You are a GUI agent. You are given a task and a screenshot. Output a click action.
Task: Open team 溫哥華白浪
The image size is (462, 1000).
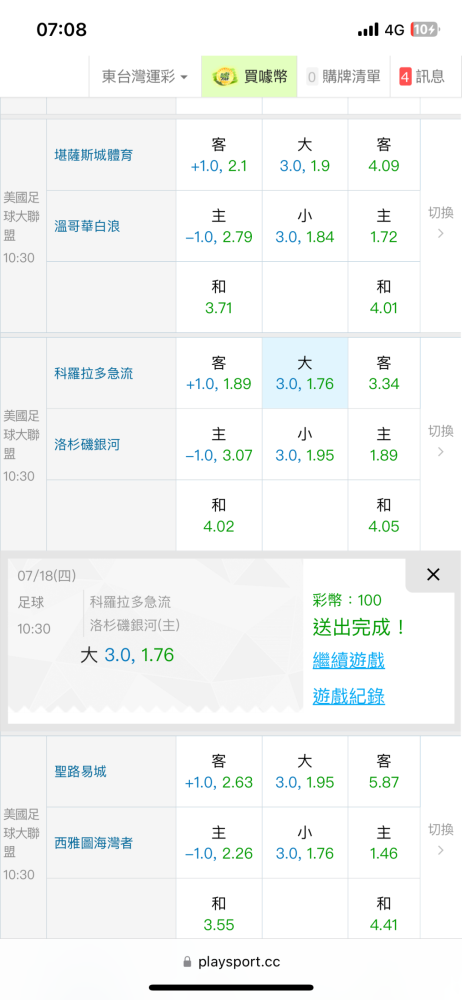pos(87,226)
